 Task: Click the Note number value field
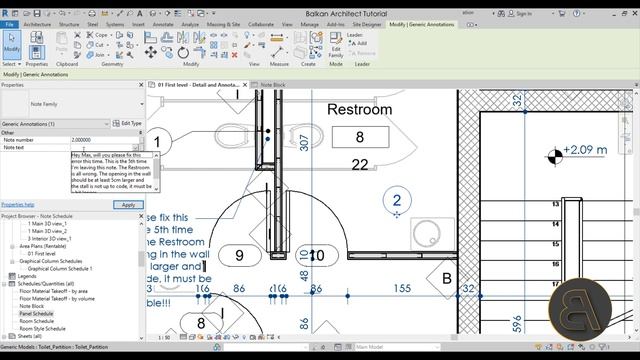[104, 140]
